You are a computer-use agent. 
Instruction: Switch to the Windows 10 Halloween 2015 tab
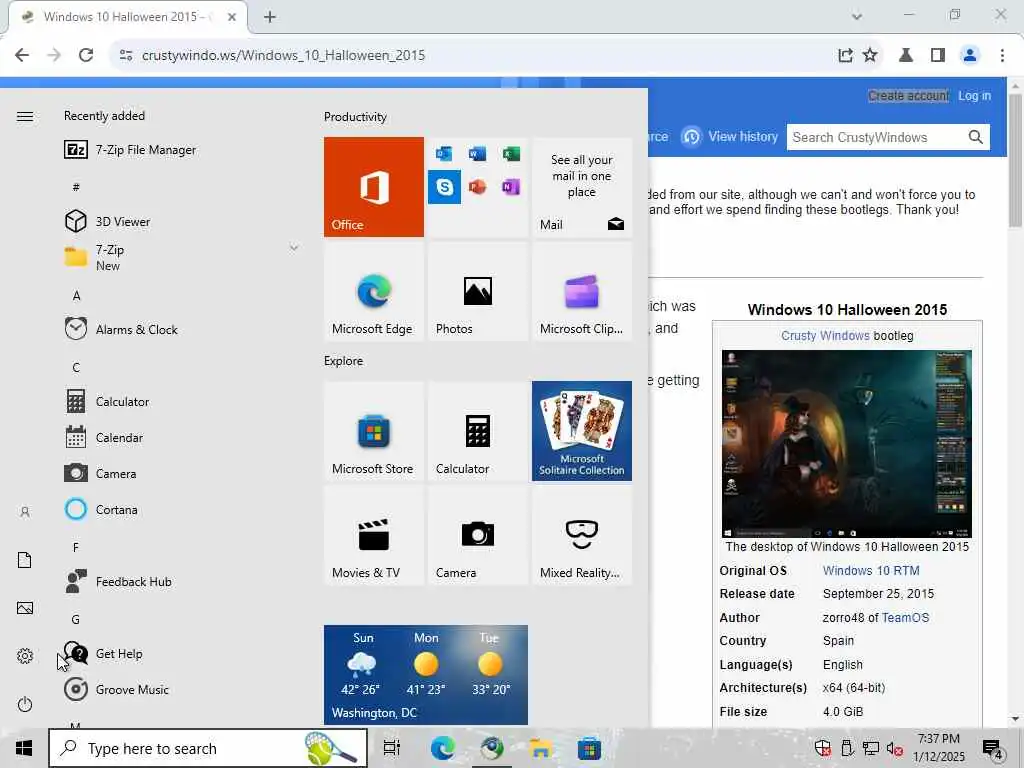[127, 17]
